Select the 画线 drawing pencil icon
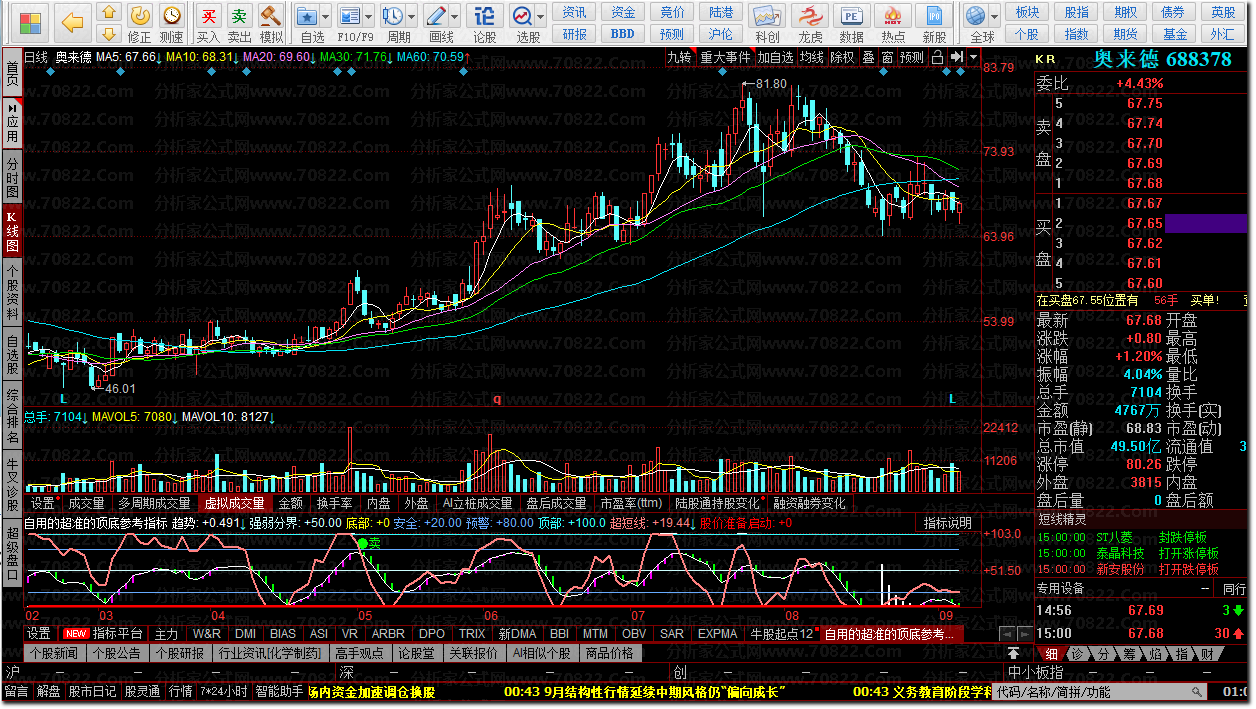Screen dimensions: 1256x709 click(x=435, y=15)
